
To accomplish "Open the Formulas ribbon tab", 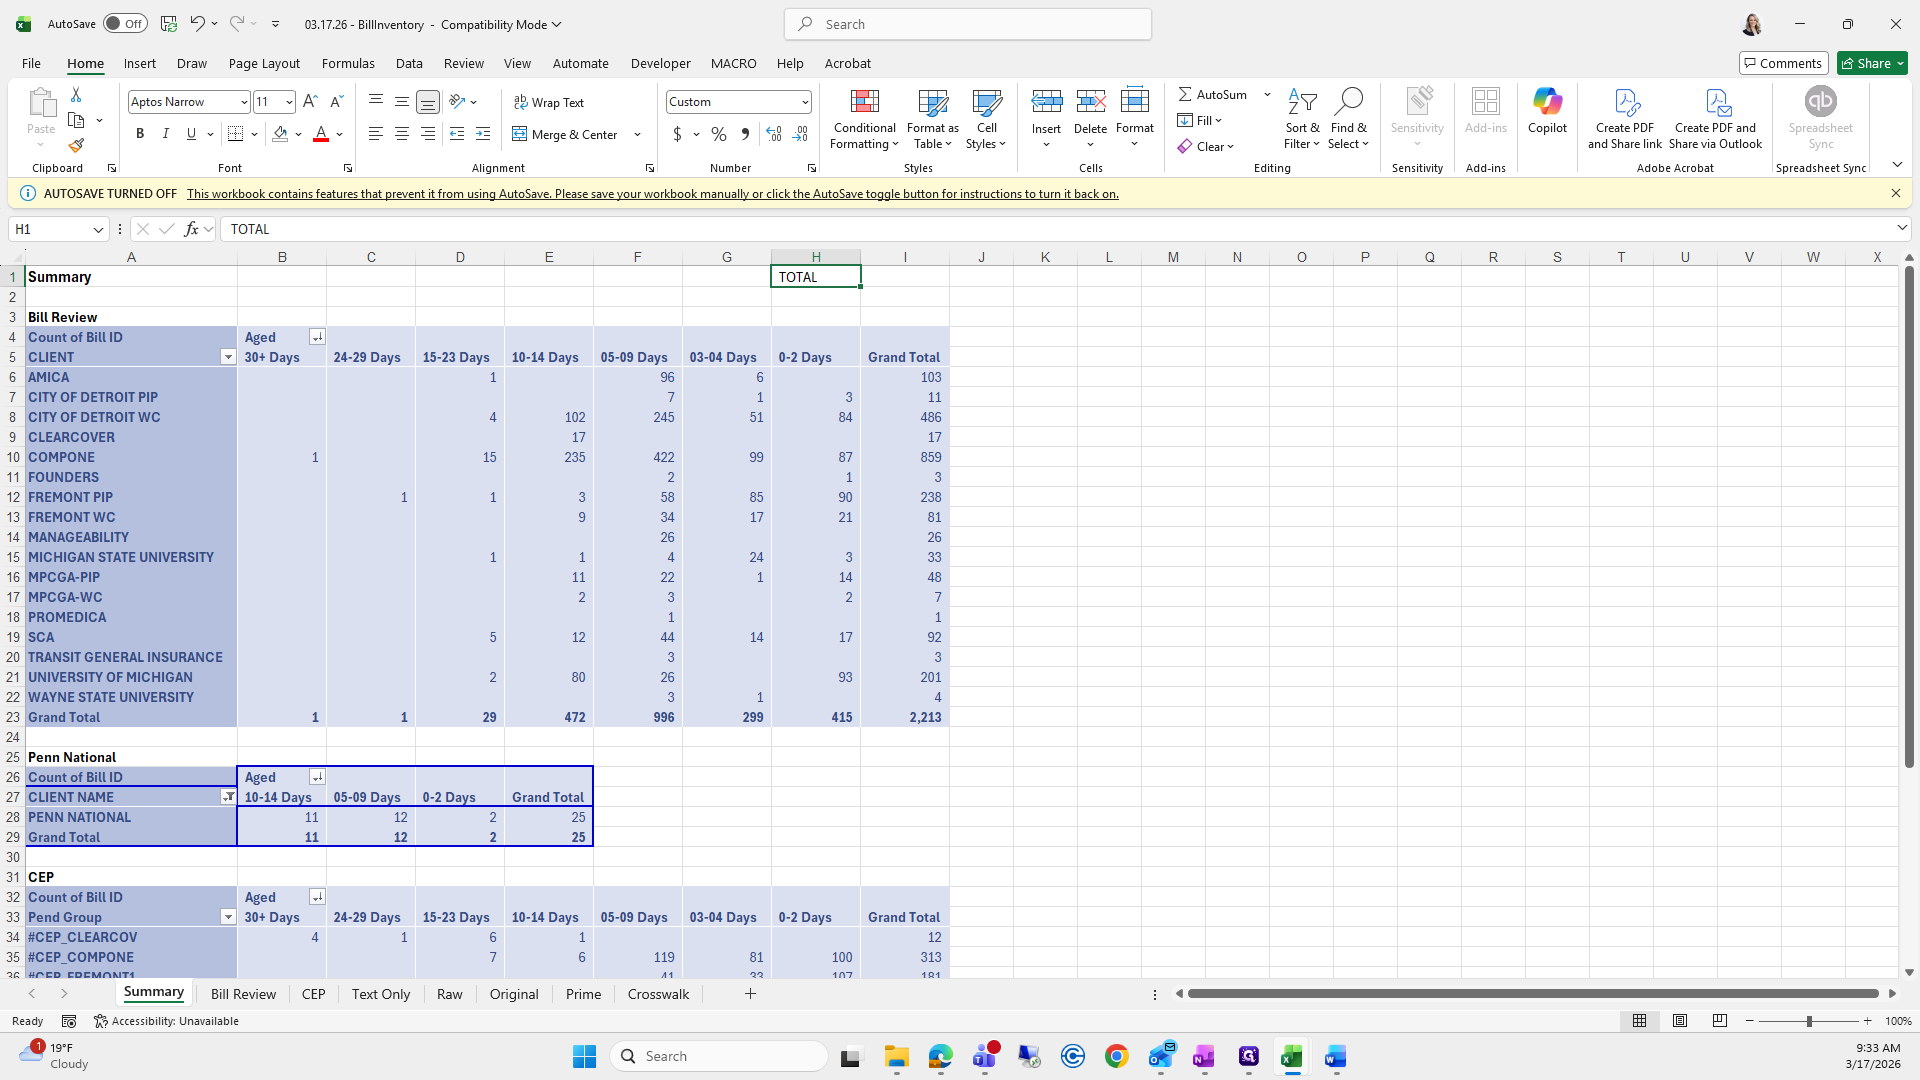I will (x=348, y=63).
